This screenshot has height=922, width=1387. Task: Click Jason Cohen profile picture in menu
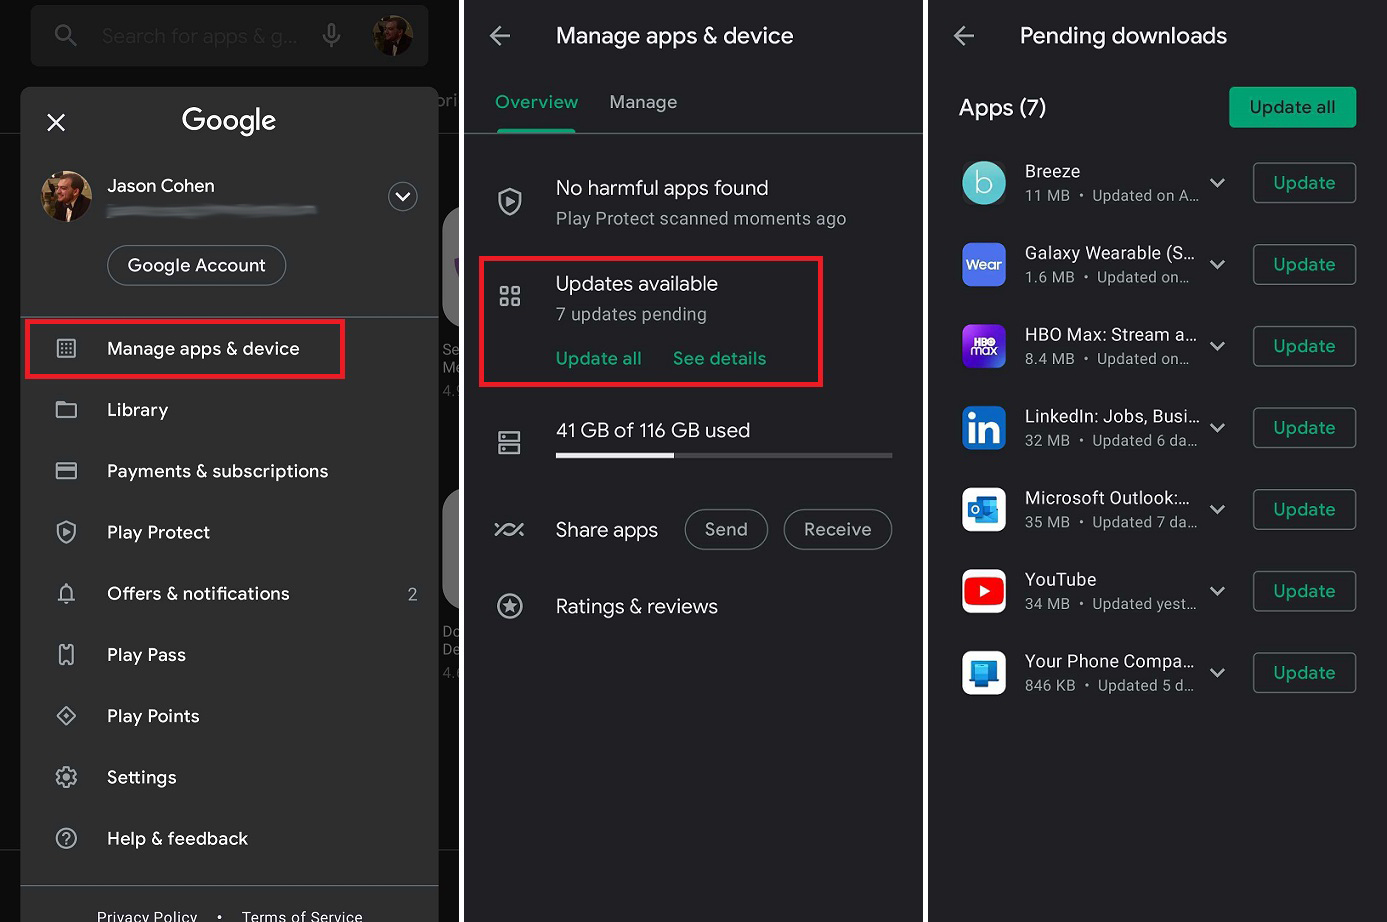66,196
